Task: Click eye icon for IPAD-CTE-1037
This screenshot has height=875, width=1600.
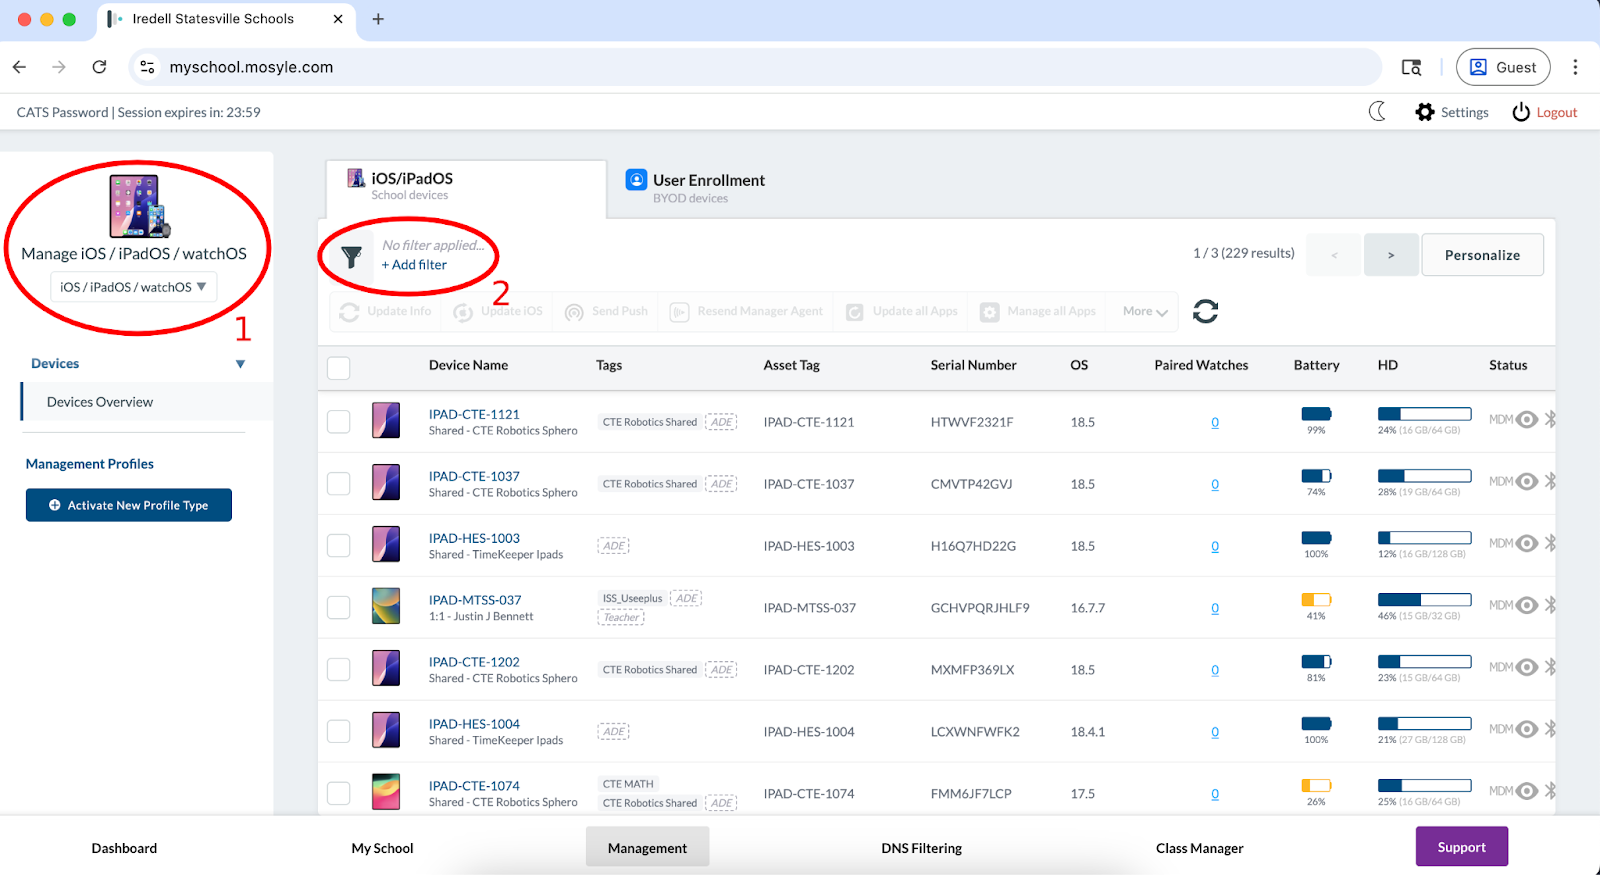Action: click(x=1526, y=482)
